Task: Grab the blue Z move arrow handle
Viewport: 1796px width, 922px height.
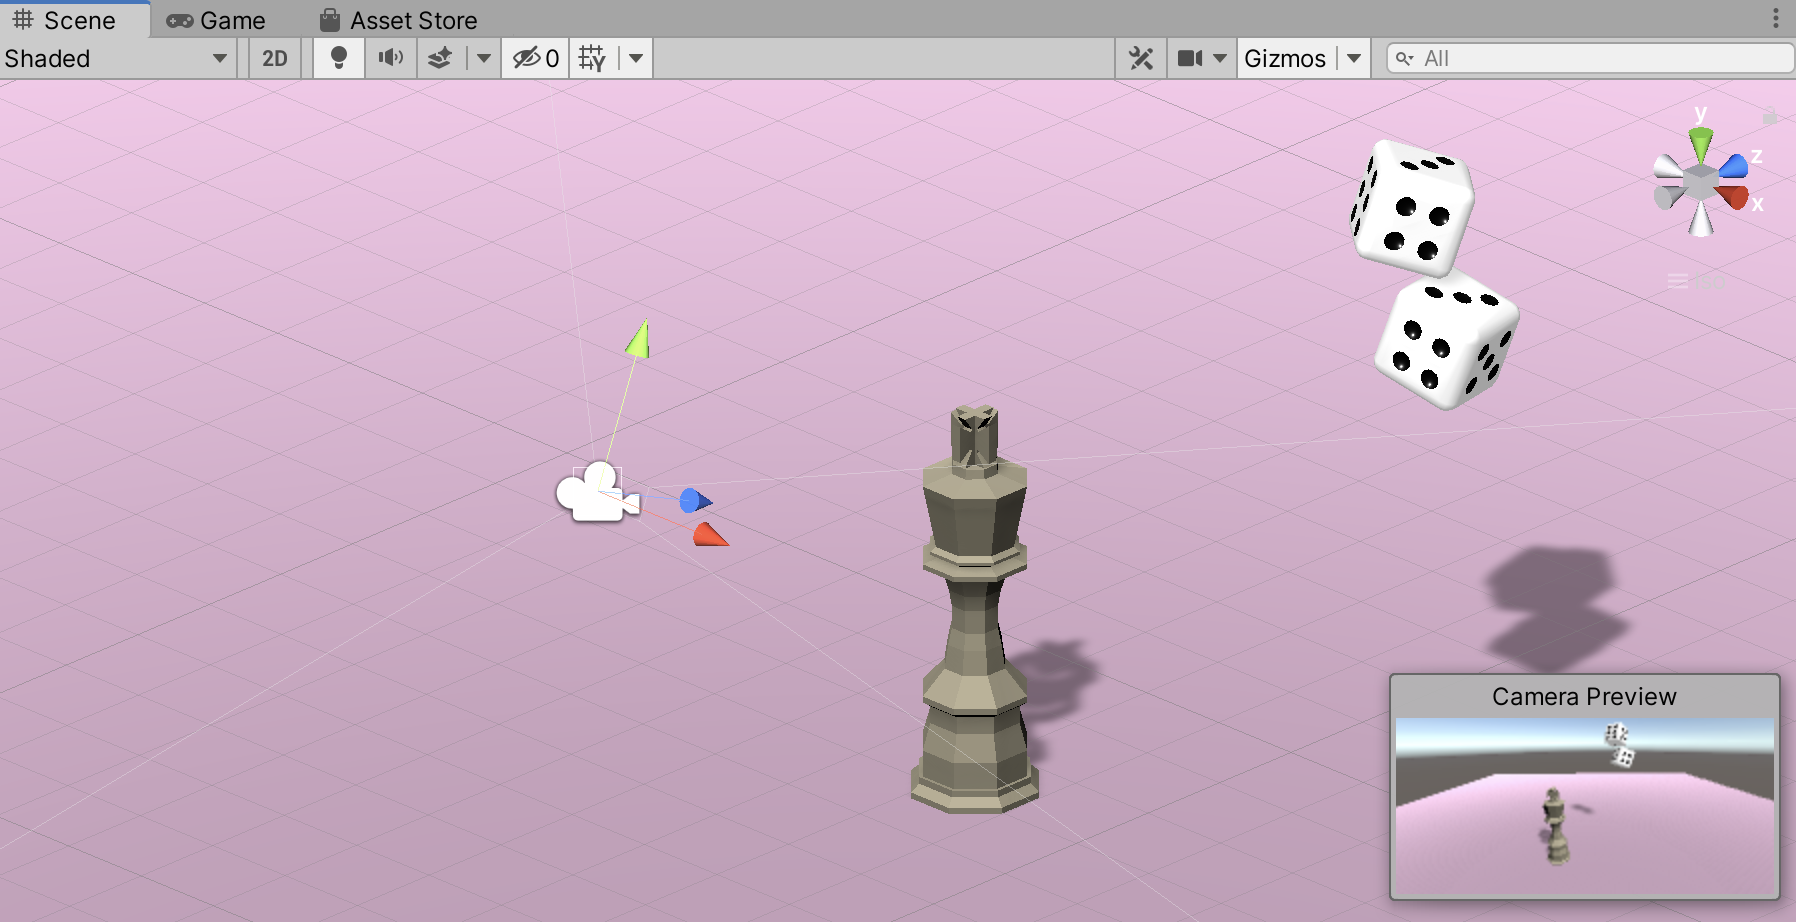Action: [695, 500]
